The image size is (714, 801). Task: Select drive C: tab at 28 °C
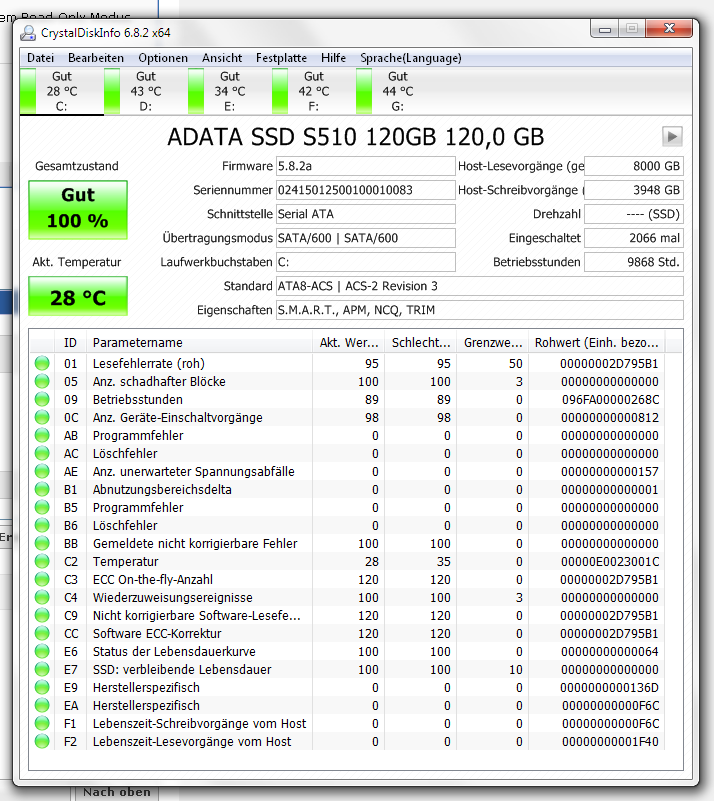click(62, 91)
